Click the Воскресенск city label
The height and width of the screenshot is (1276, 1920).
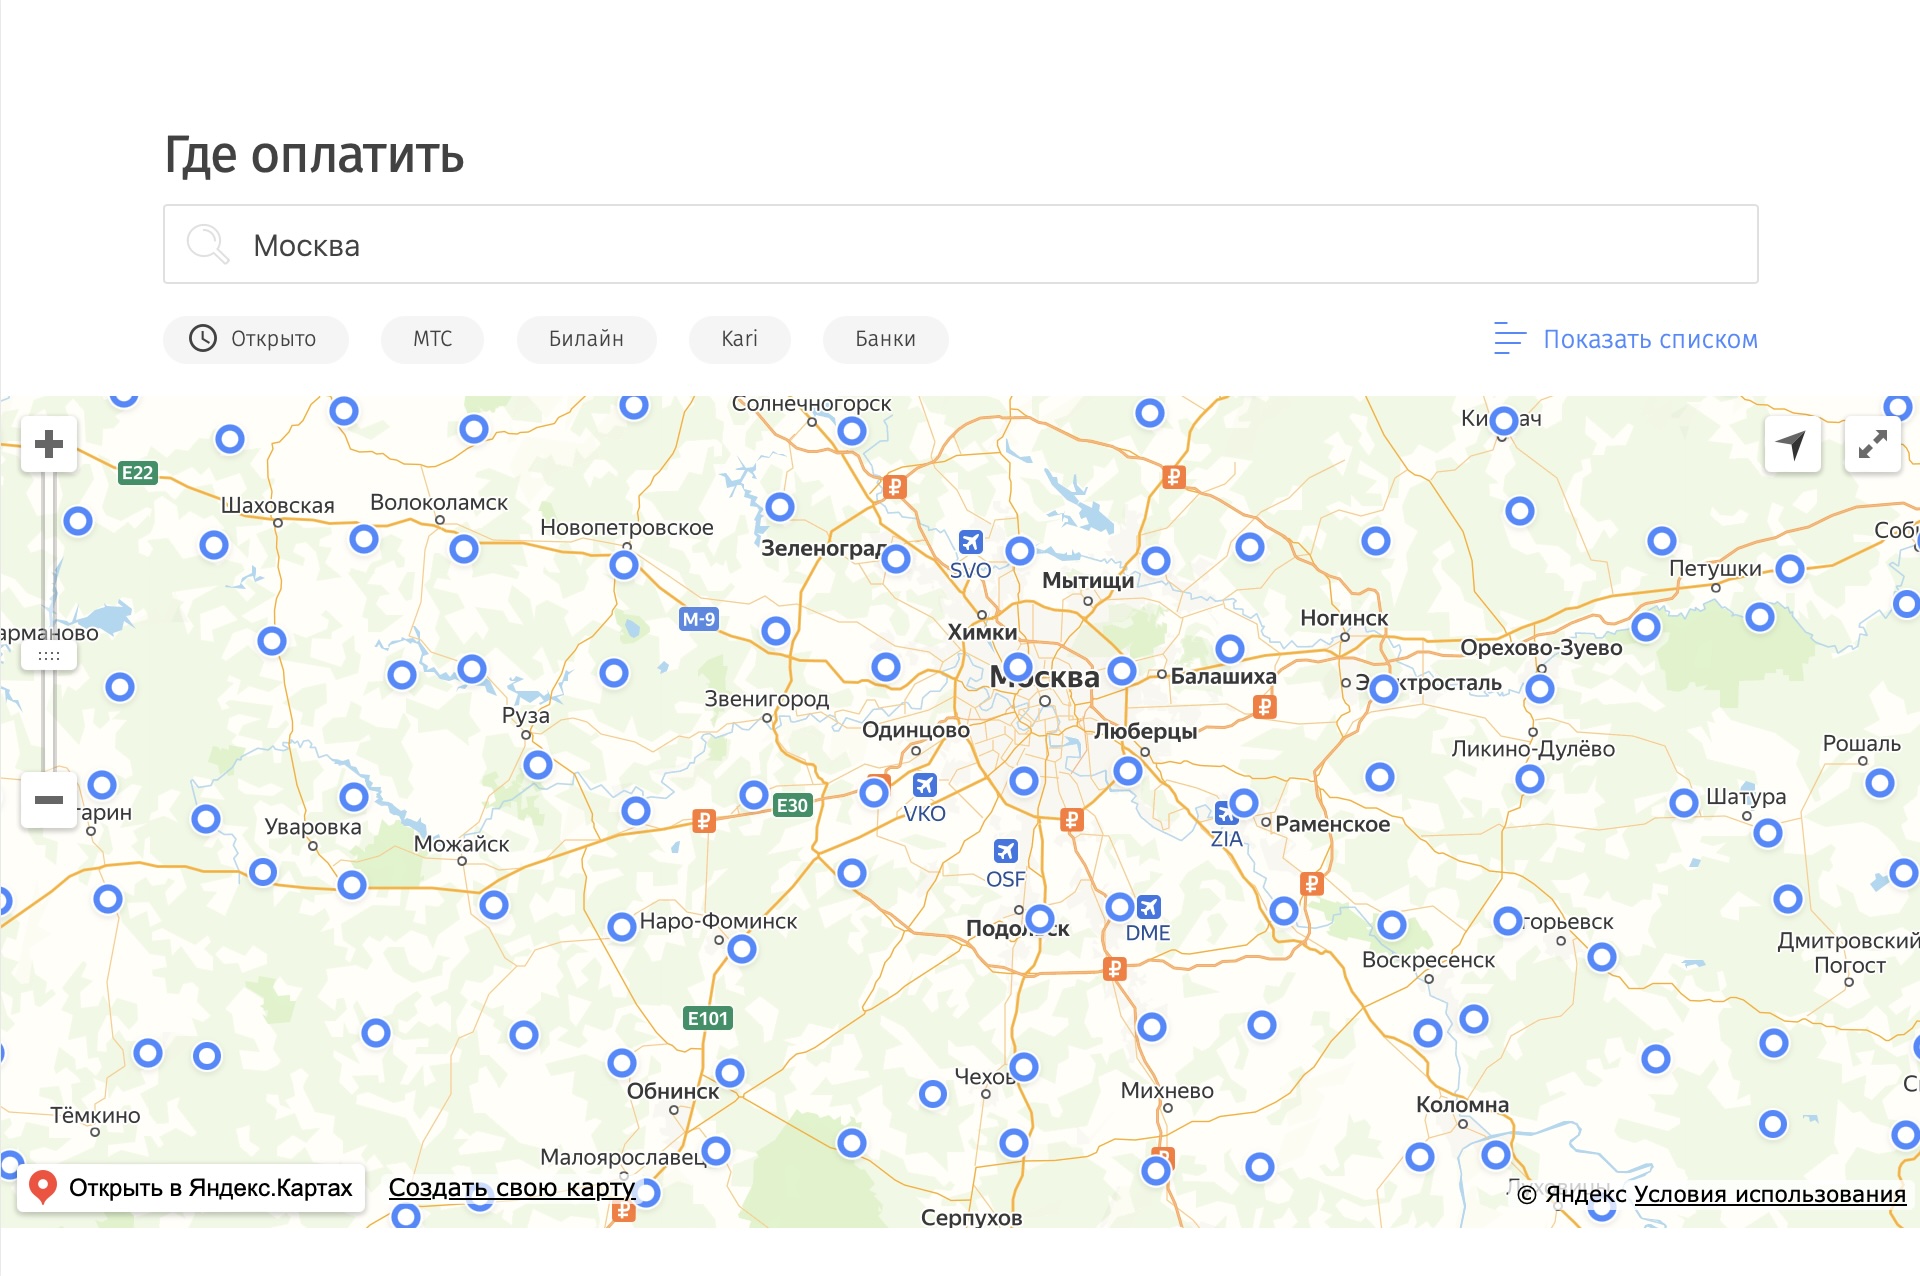(x=1428, y=960)
